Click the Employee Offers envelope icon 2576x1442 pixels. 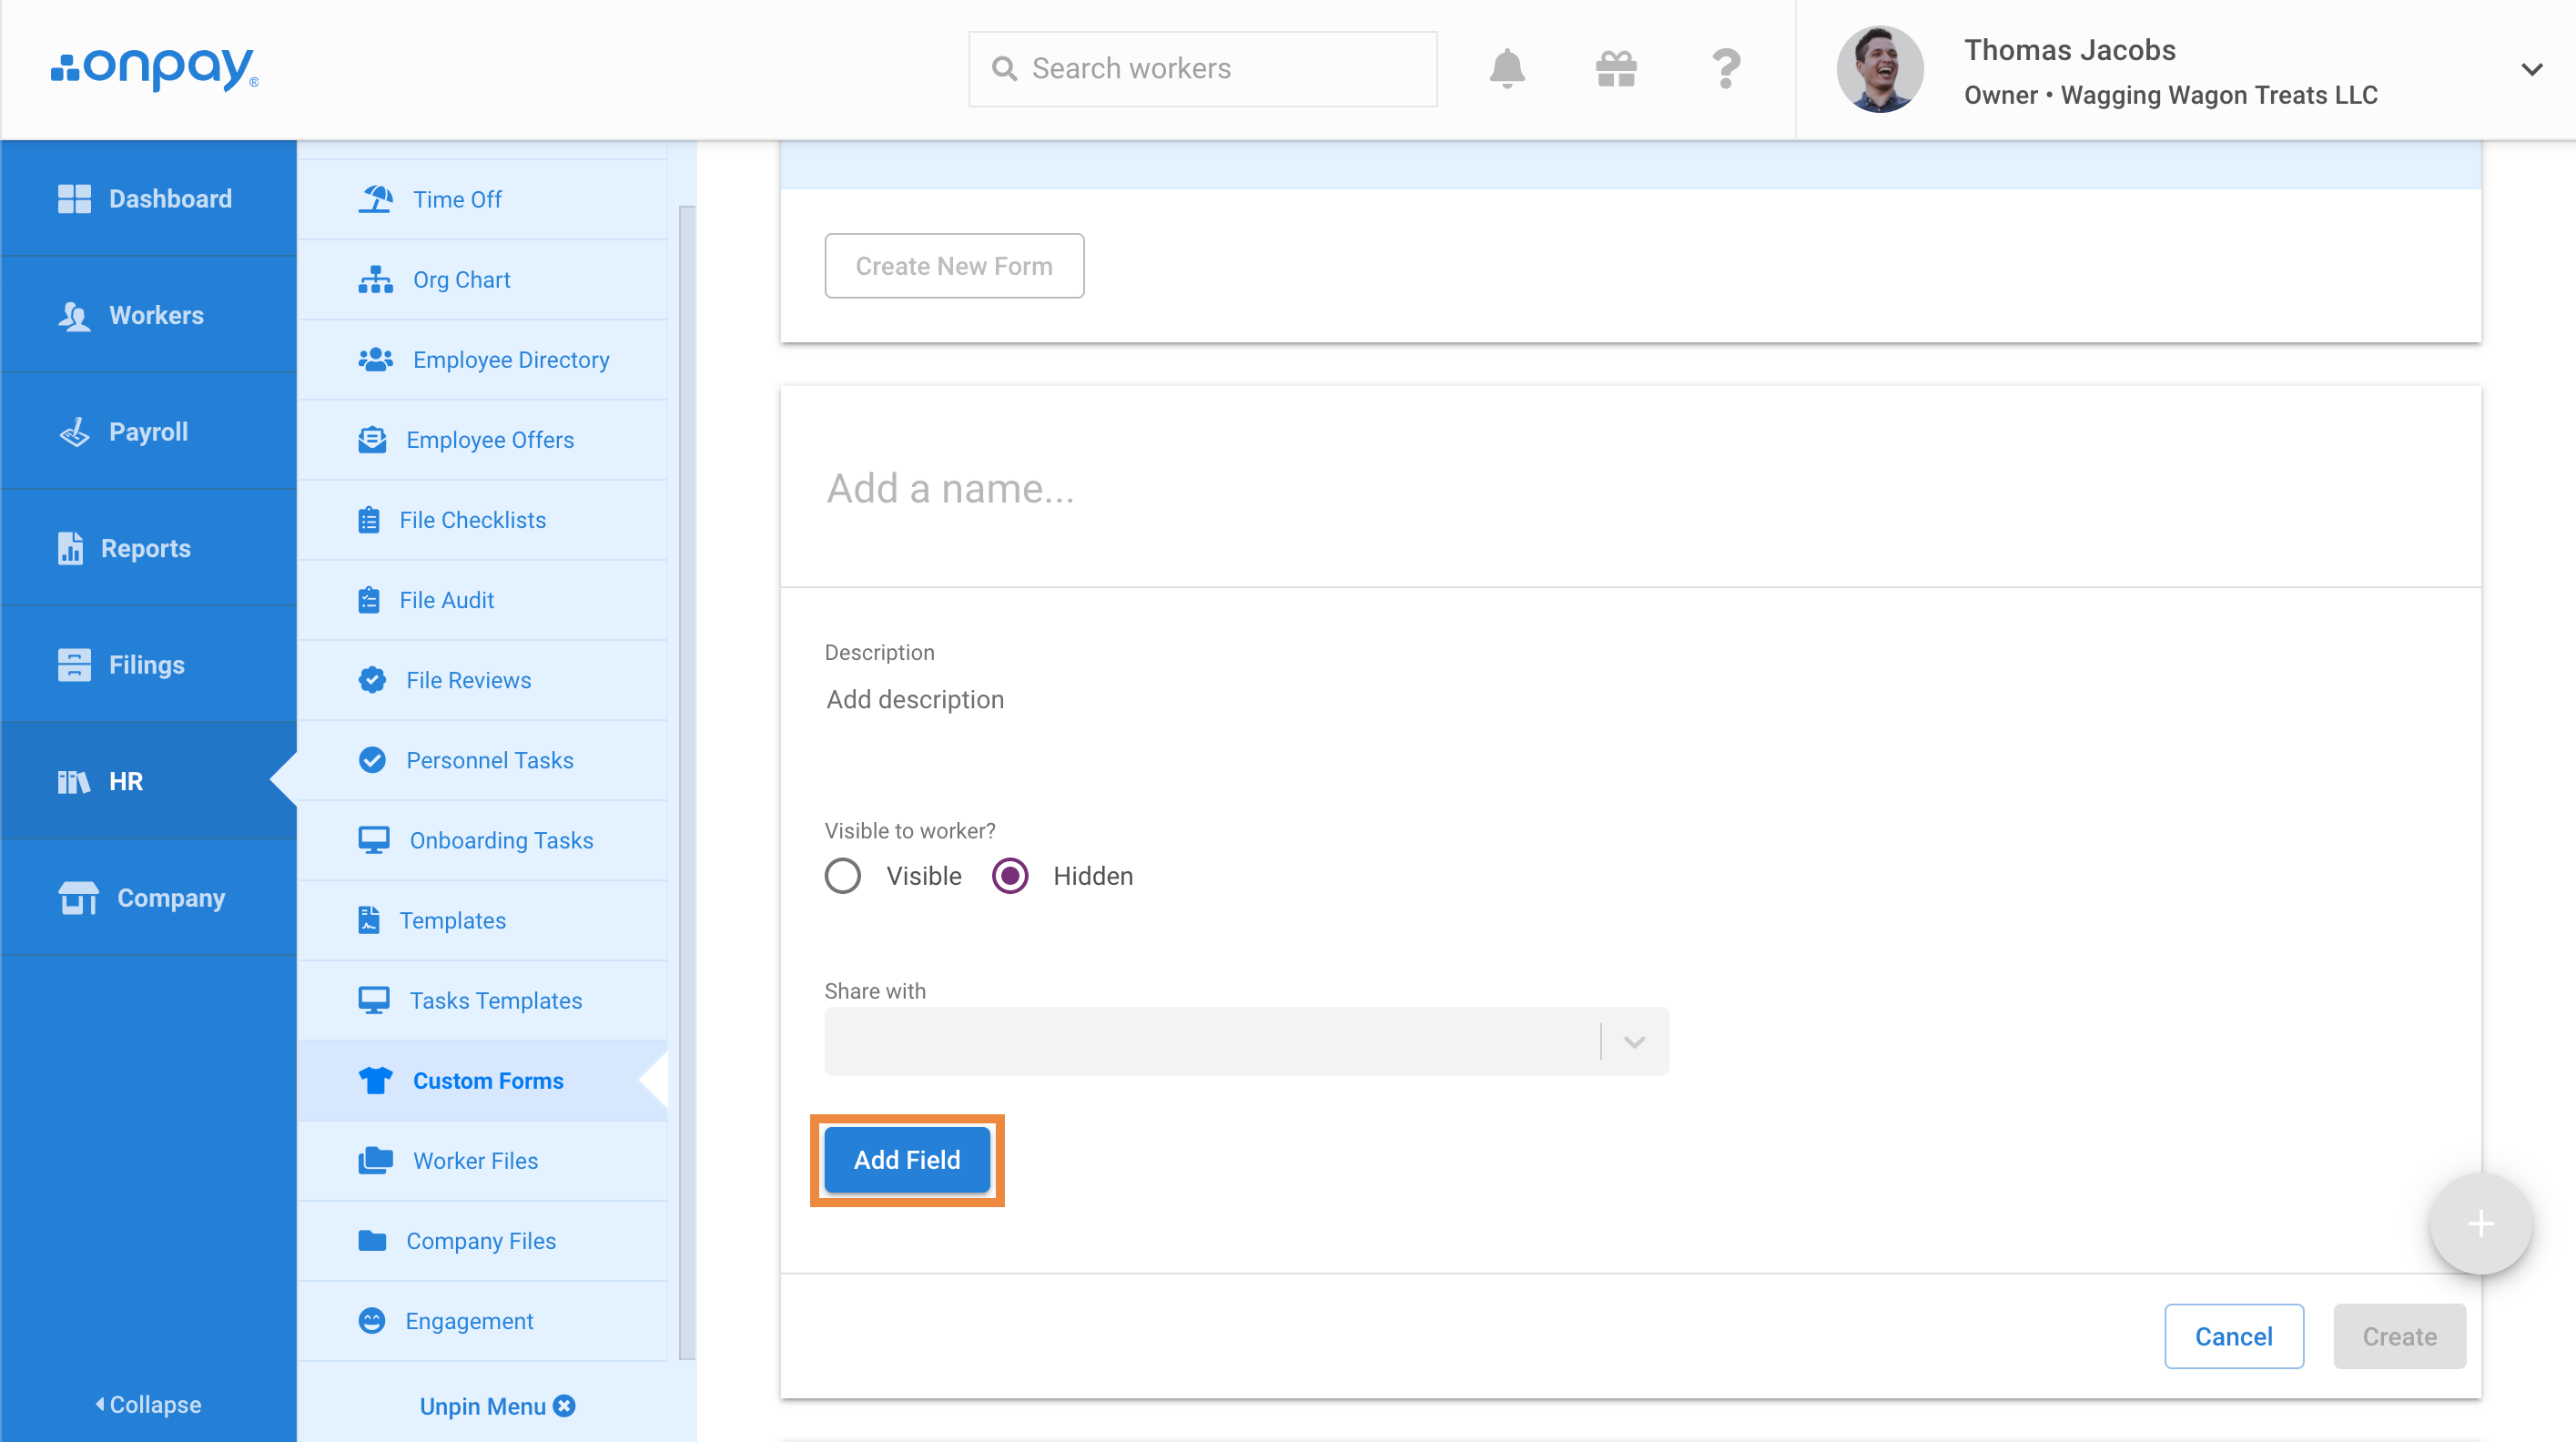(372, 440)
